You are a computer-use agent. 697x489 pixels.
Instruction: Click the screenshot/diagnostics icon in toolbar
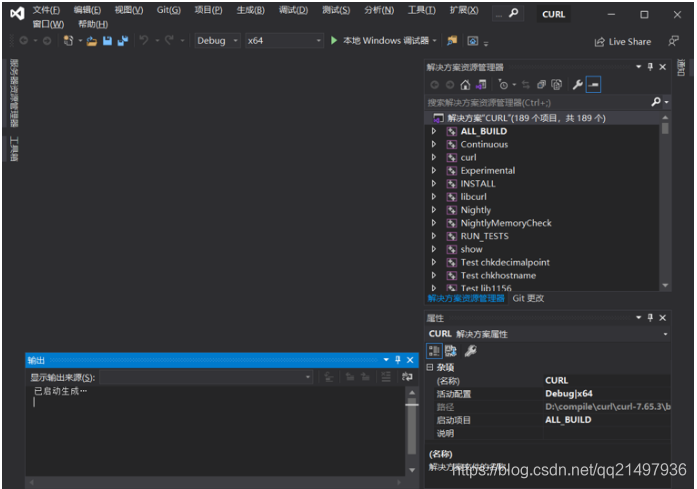(473, 41)
